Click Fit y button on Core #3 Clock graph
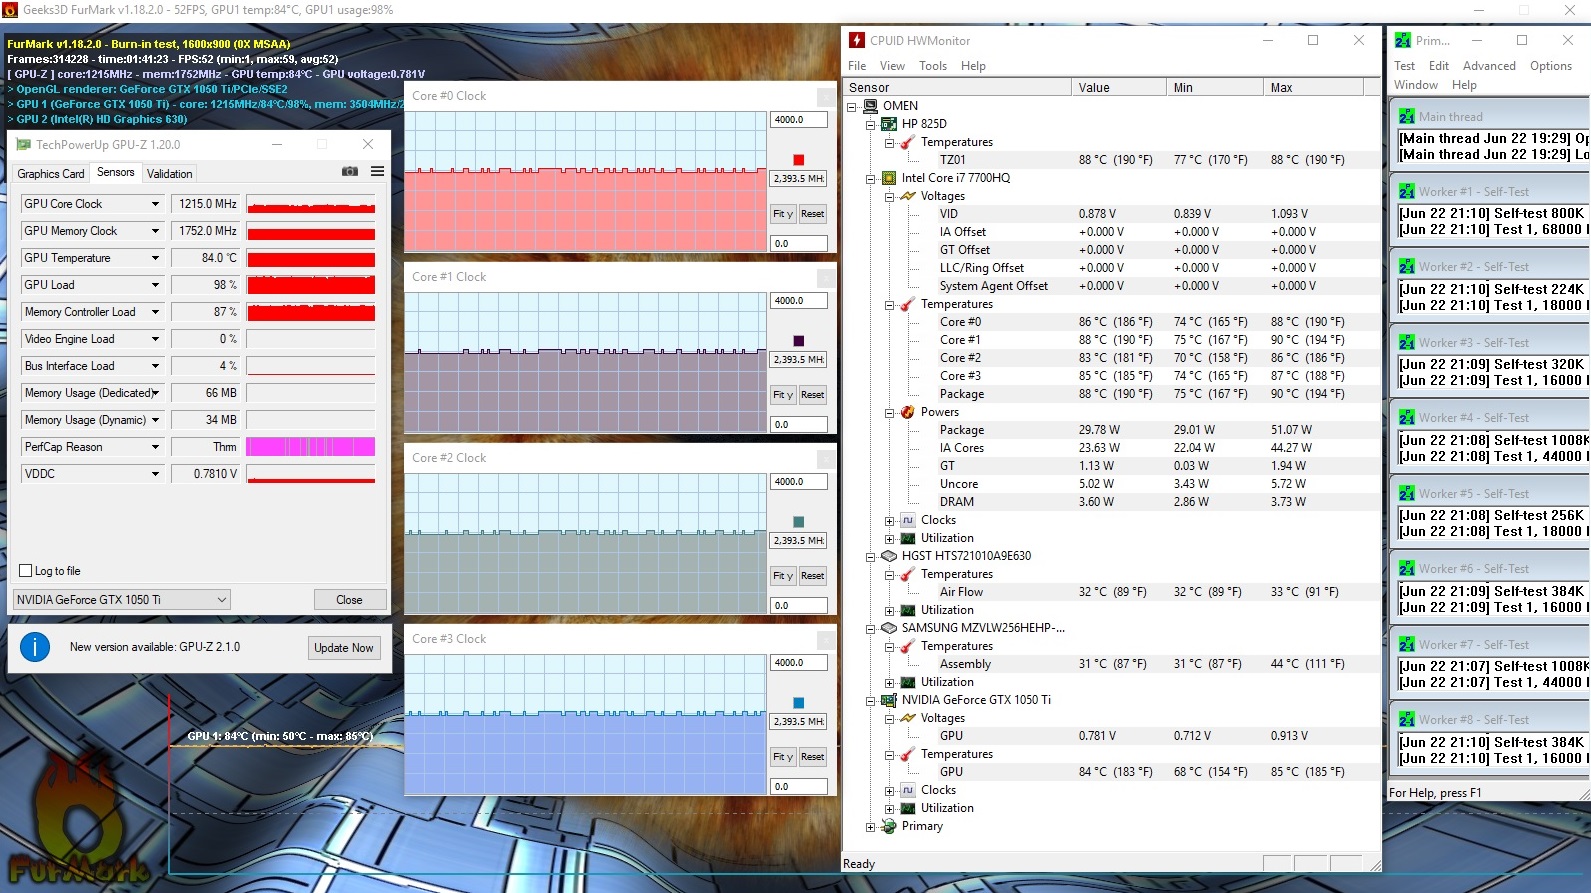Screen dimensions: 1591x893 [782, 757]
